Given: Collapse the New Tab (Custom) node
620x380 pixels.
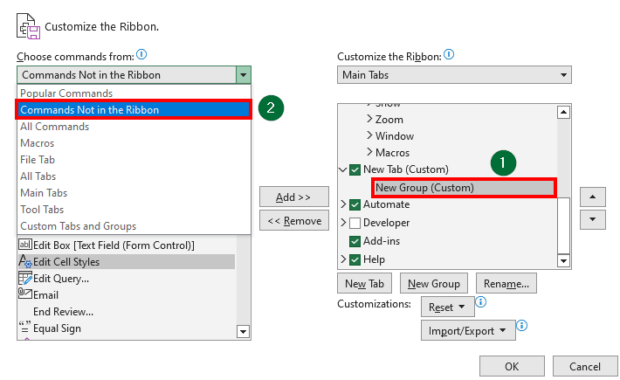Looking at the screenshot, I should coord(343,170).
